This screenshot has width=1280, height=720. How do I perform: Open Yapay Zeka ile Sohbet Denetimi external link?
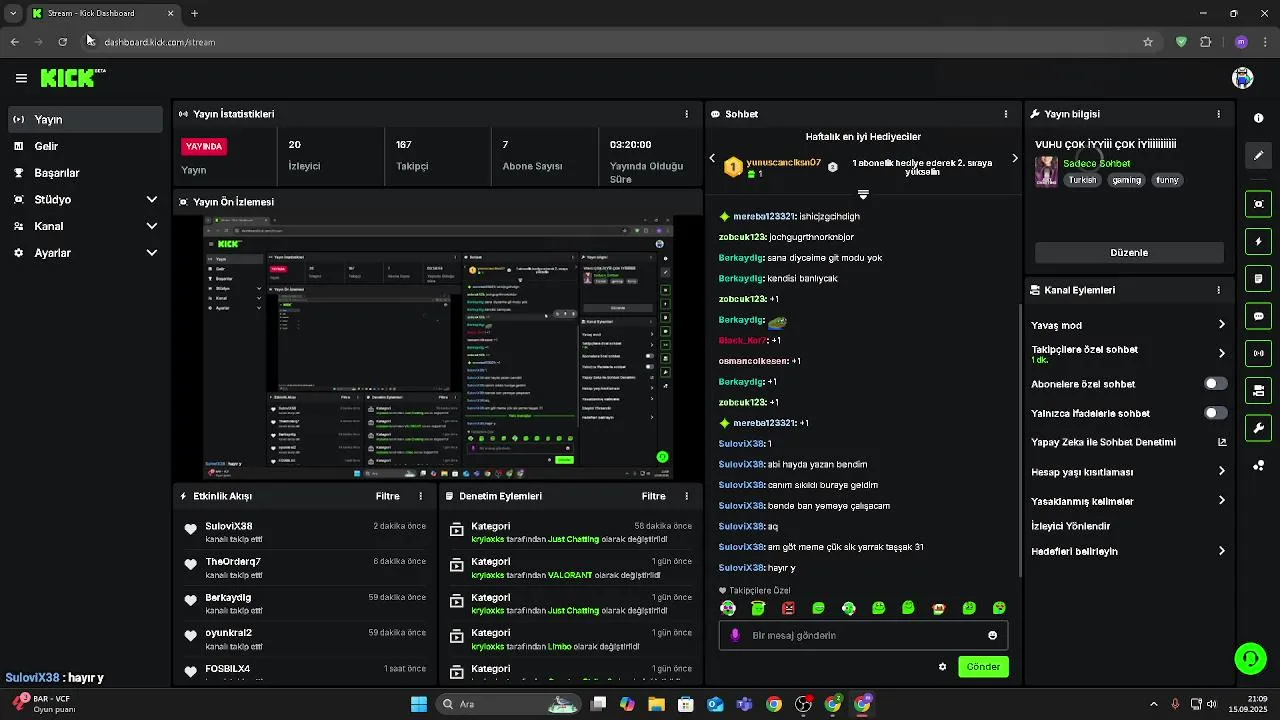point(1221,442)
